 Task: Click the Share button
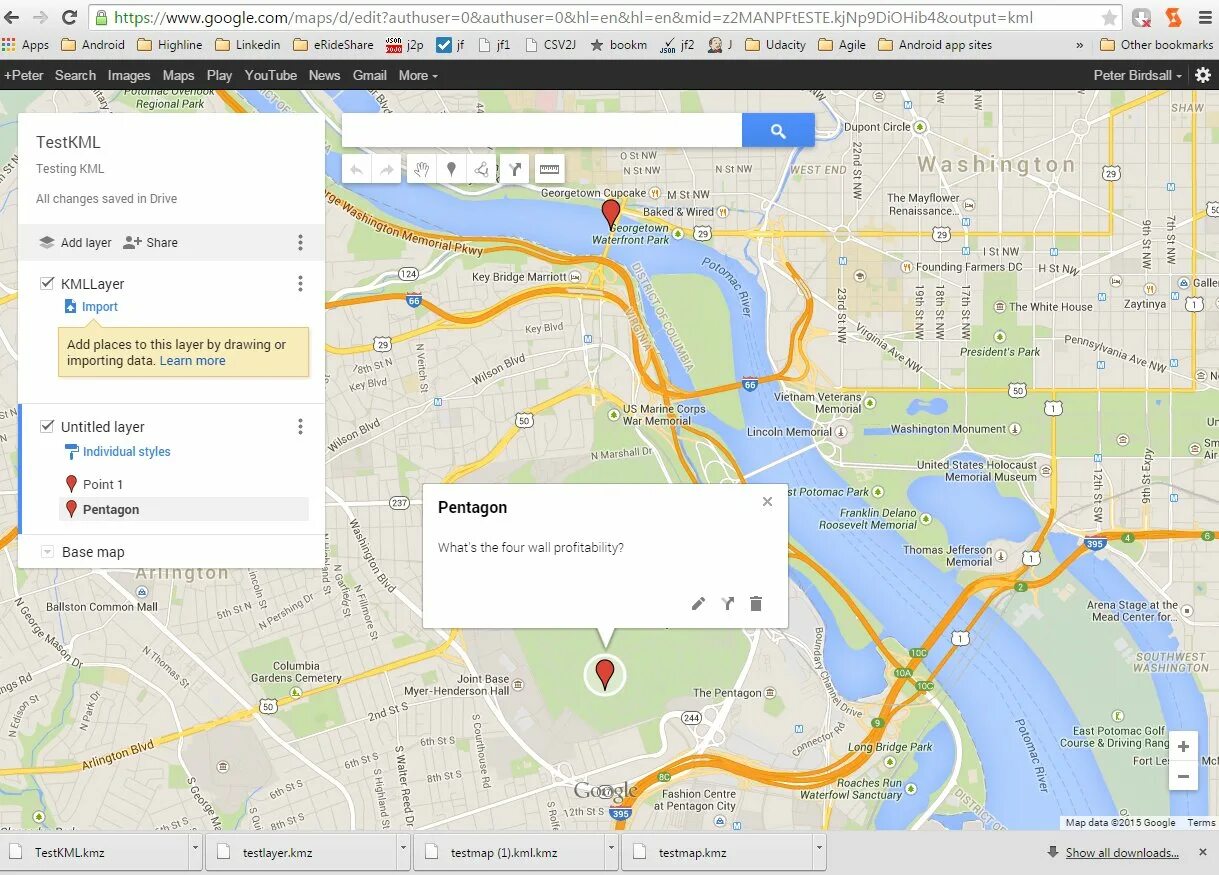click(150, 242)
